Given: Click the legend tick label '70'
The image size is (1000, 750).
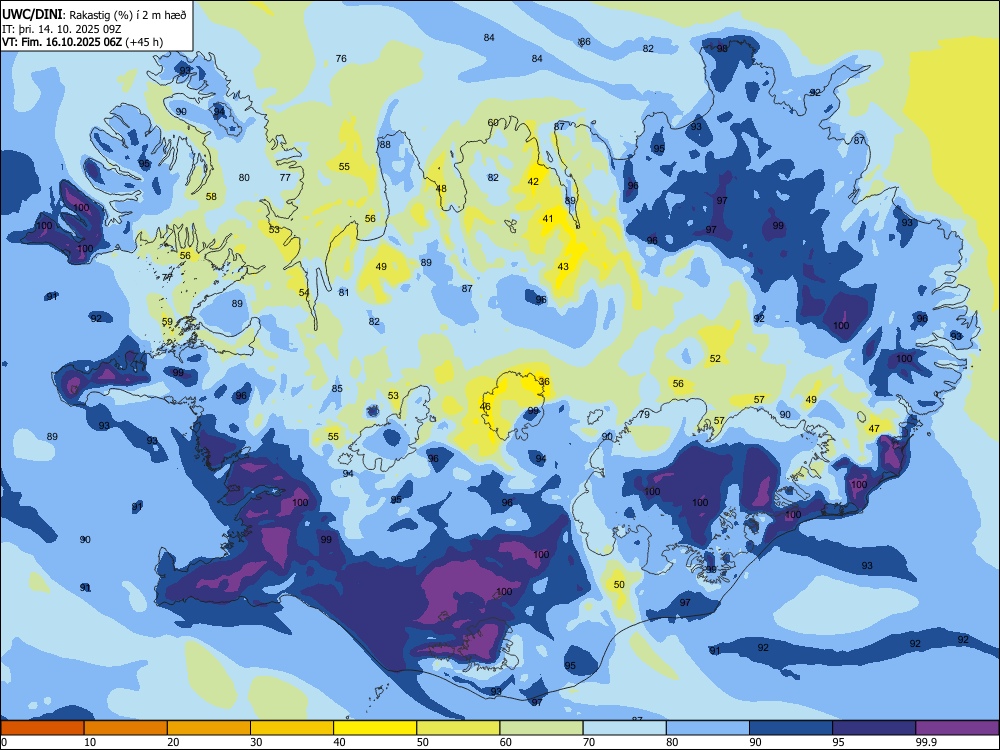Looking at the screenshot, I should point(589,742).
